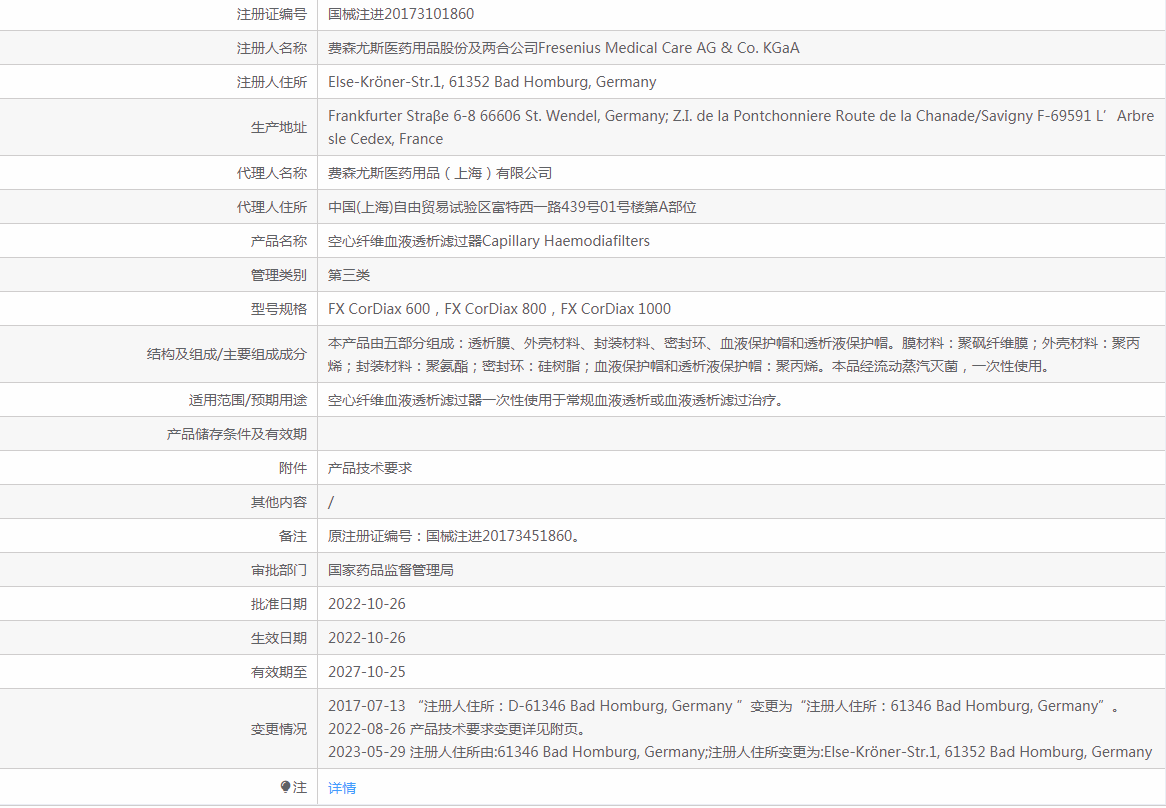Select expiry date 2027-10-25
Screen dimensions: 1166x808
tap(367, 673)
